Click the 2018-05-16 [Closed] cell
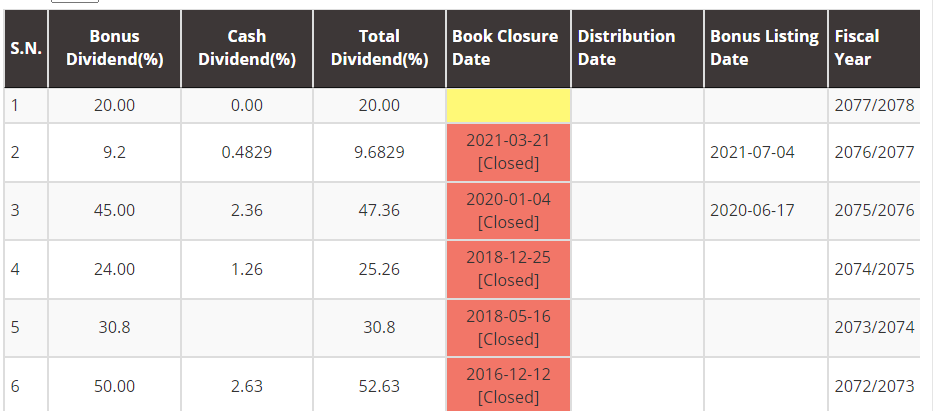This screenshot has width=933, height=411. [x=508, y=327]
